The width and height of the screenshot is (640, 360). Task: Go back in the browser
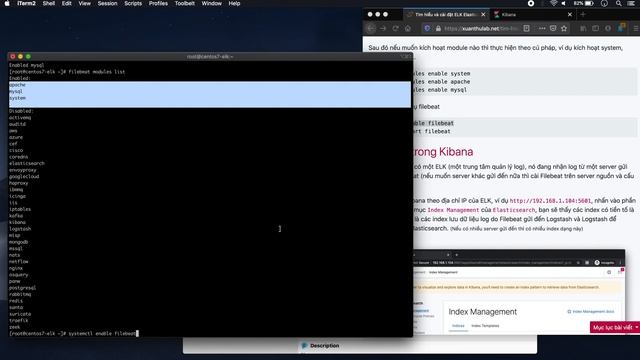coord(371,28)
